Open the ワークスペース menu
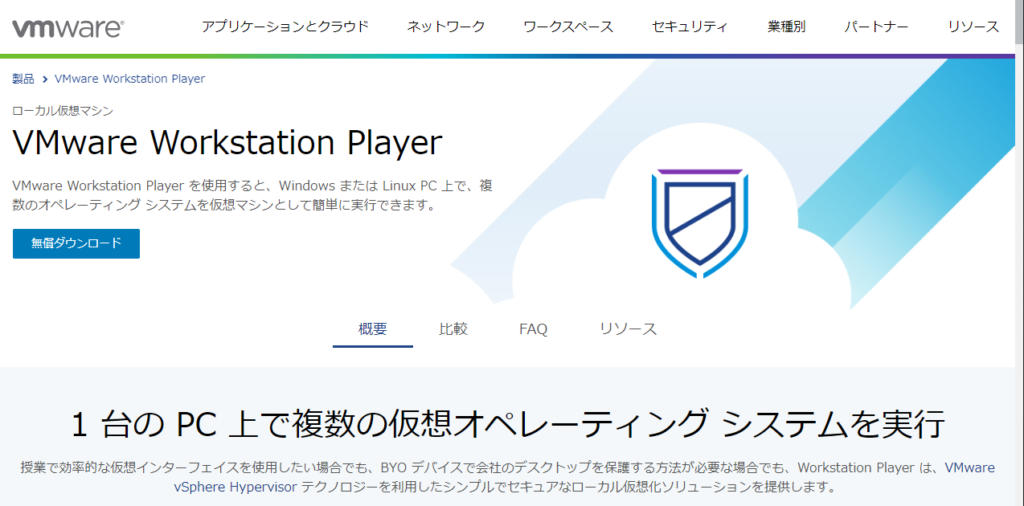This screenshot has height=506, width=1024. [568, 27]
